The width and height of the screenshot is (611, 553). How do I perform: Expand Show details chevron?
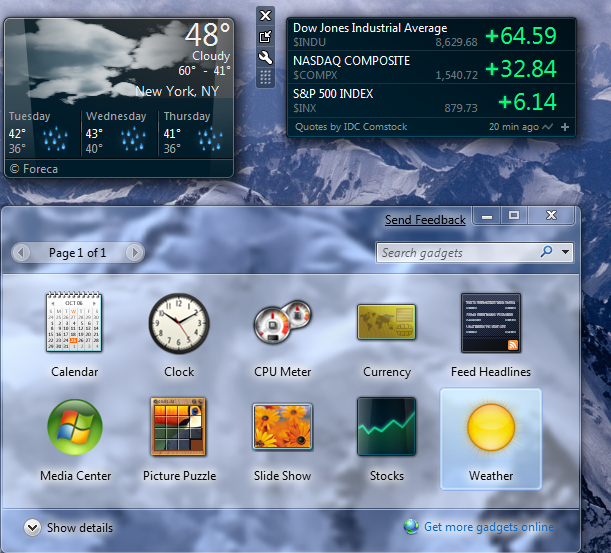(x=32, y=528)
